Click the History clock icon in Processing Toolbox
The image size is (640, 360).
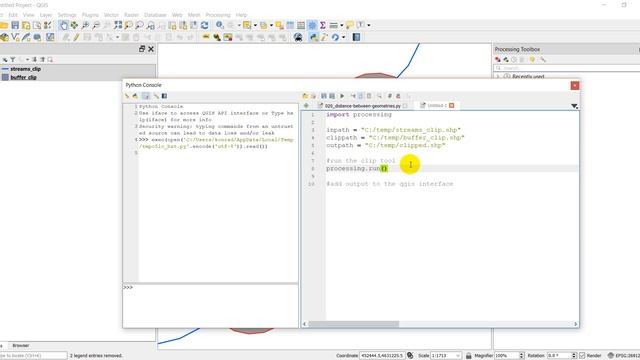(514, 60)
